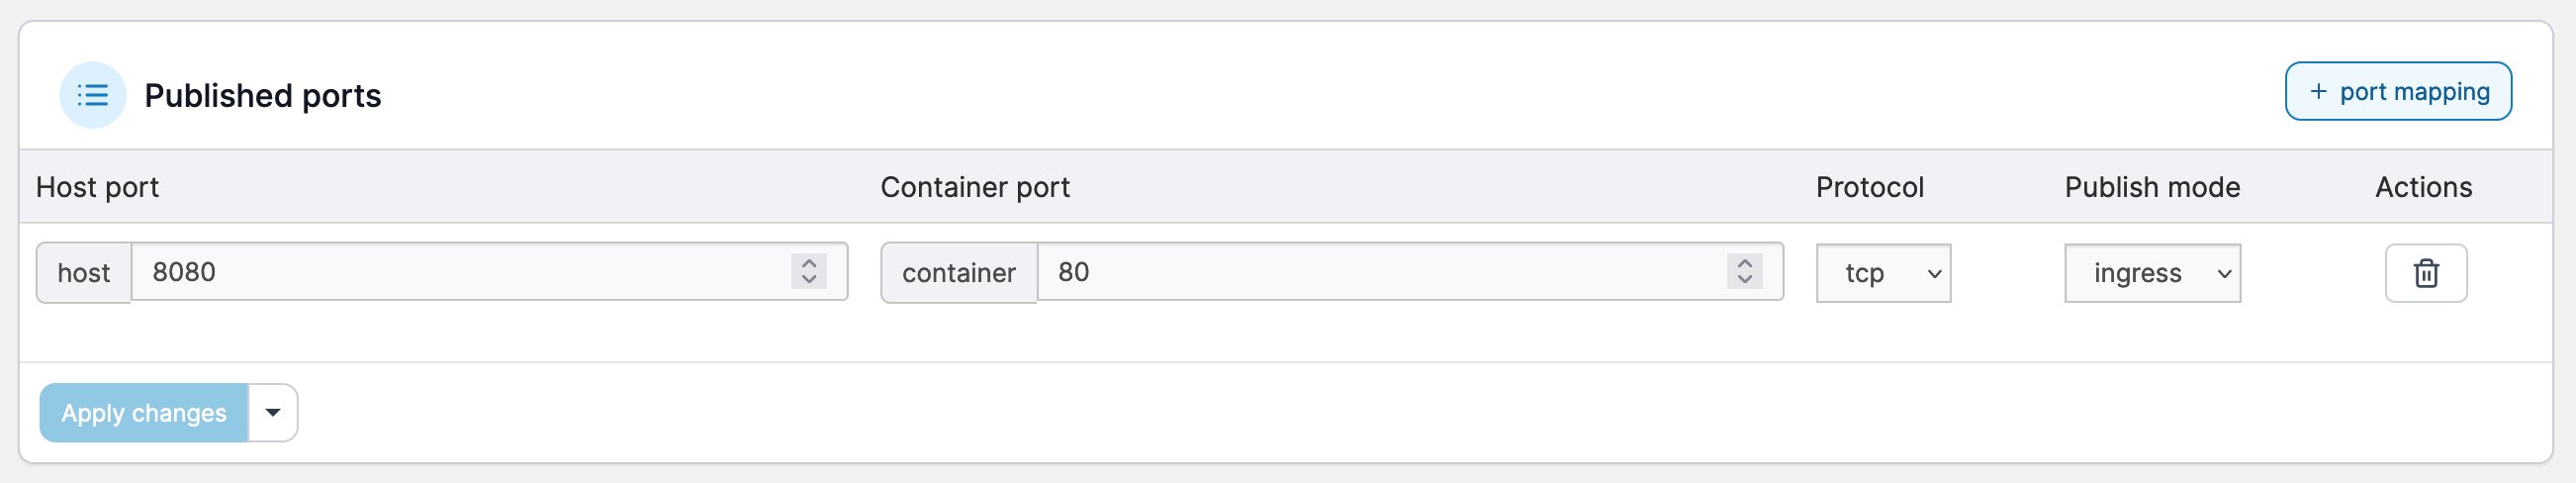Add a new port mapping

(x=2397, y=92)
